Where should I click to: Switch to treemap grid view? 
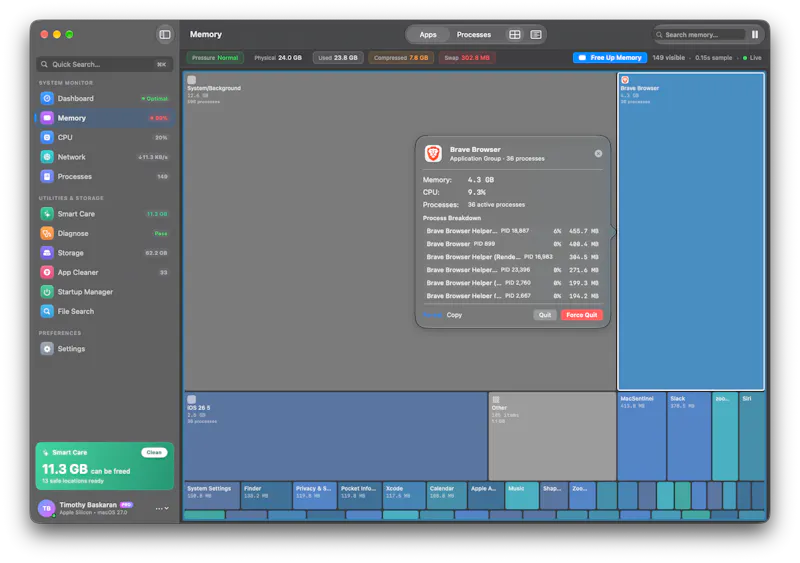click(x=515, y=35)
